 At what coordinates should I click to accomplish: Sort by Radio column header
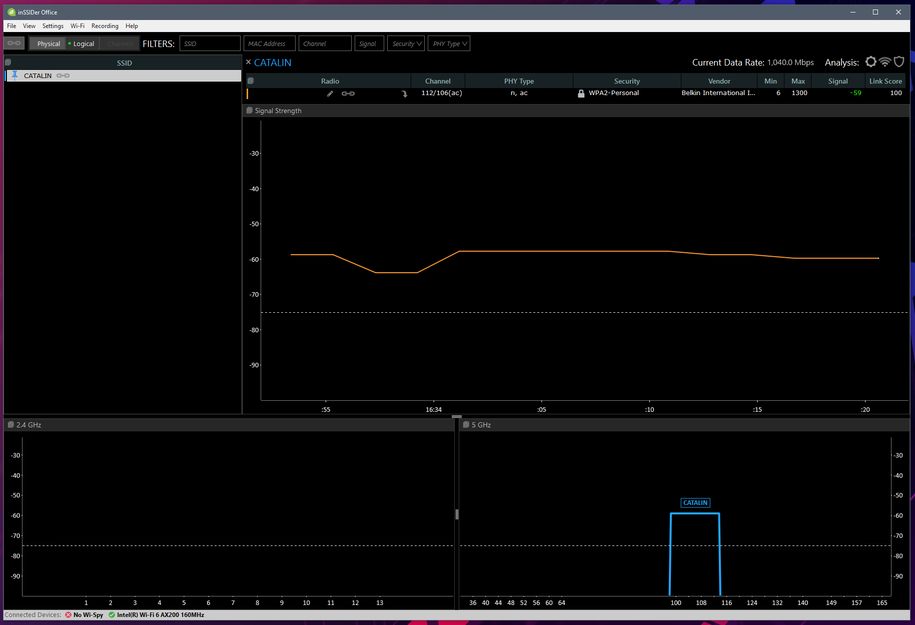pos(330,81)
